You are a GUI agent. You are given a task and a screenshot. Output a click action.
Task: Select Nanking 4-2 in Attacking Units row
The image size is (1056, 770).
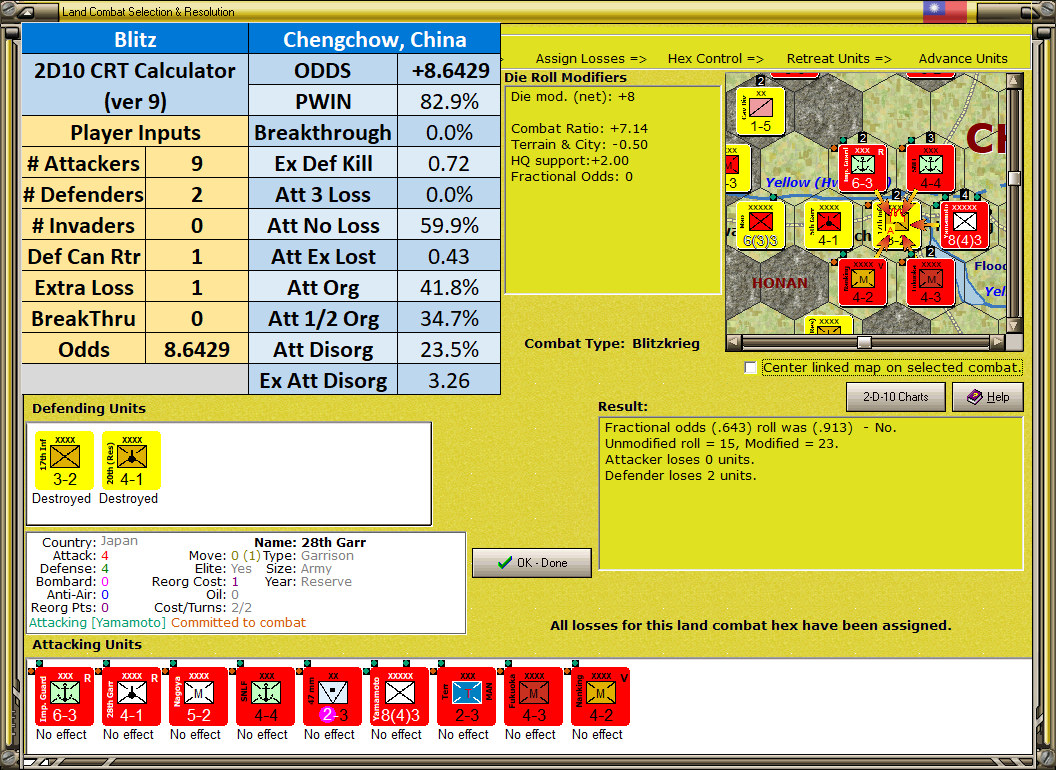600,697
